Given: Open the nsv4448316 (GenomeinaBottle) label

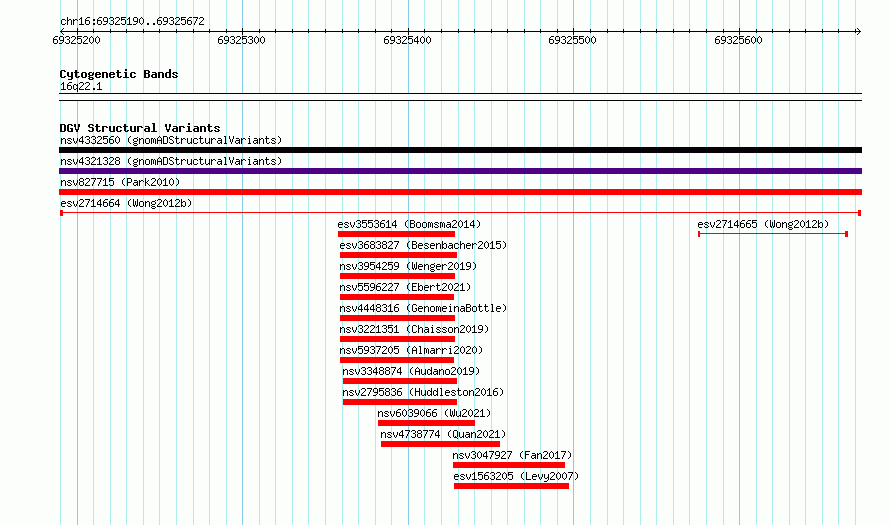Looking at the screenshot, I should tap(423, 308).
